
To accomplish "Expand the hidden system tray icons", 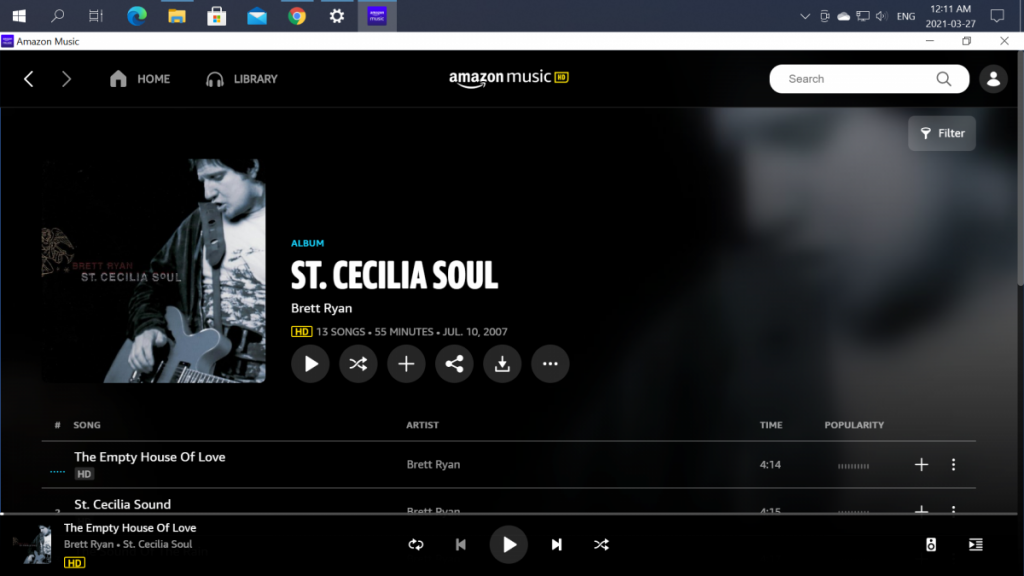I will 805,16.
